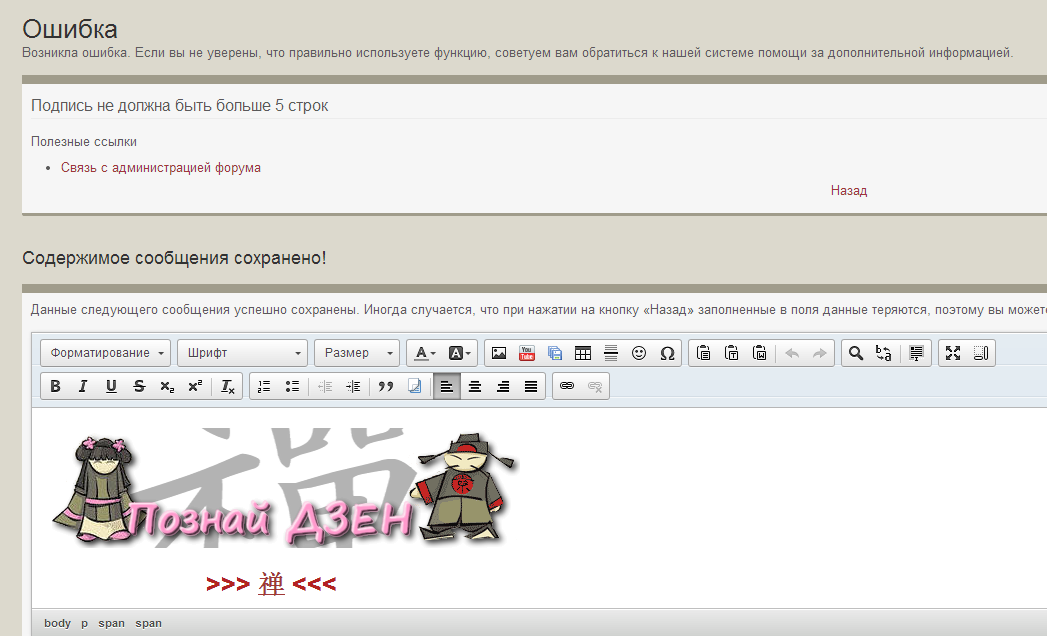This screenshot has width=1047, height=636.
Task: Open the Размер size dropdown
Action: [x=357, y=353]
